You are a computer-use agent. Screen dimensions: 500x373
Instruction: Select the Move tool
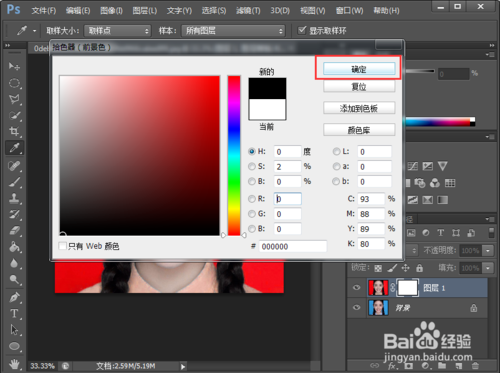point(14,66)
